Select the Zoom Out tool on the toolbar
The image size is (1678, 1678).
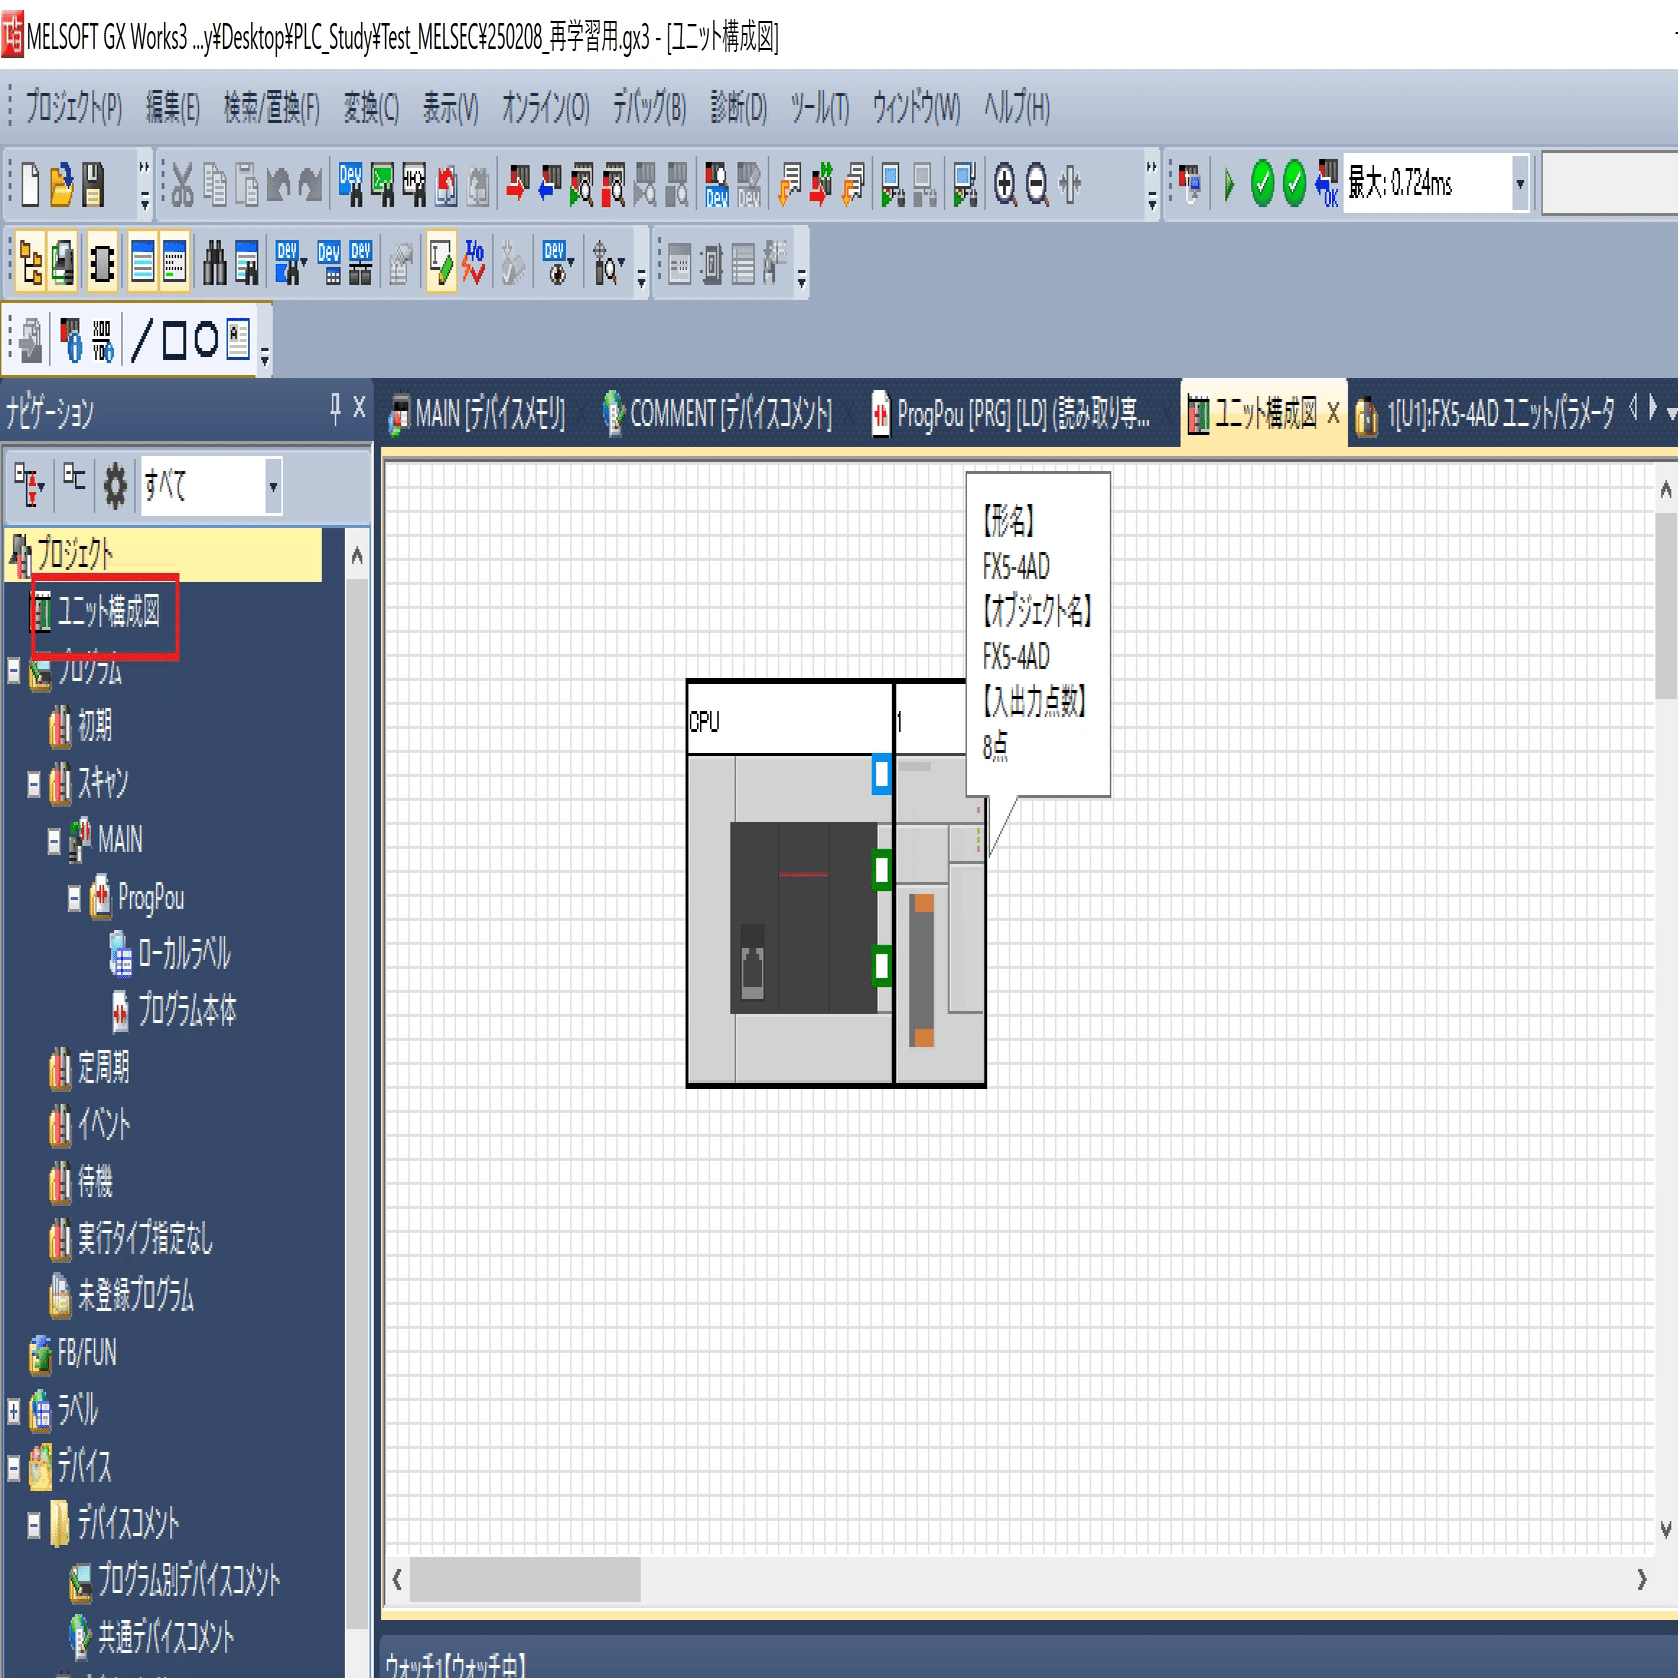tap(1035, 184)
